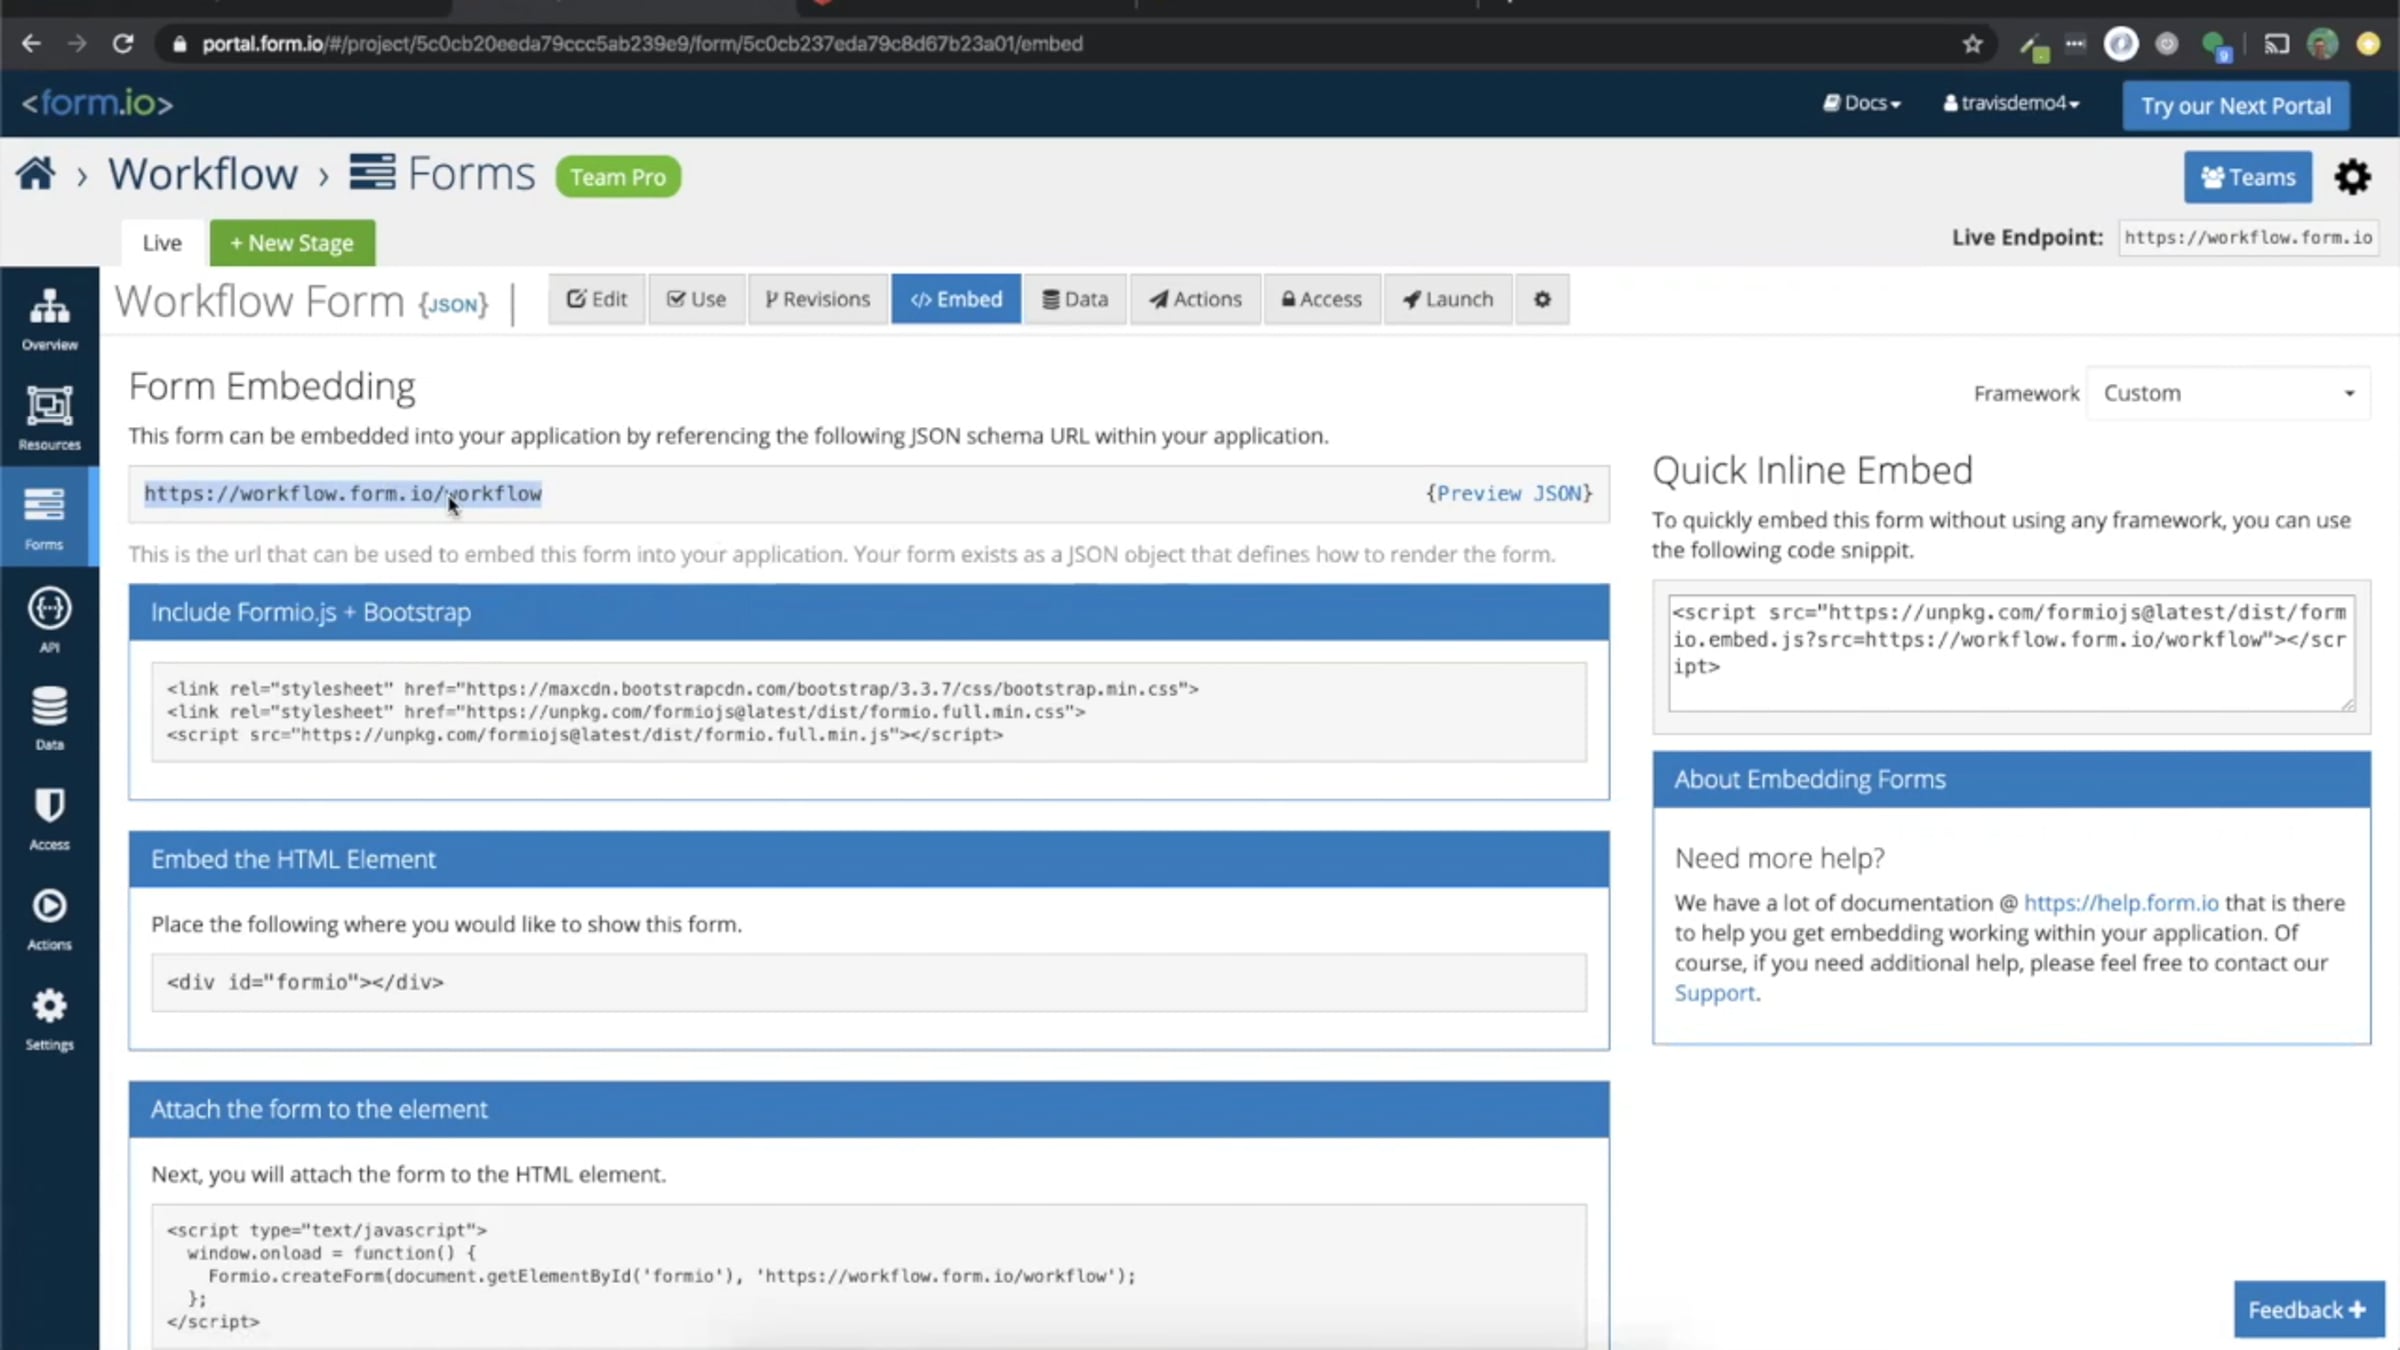This screenshot has width=2400, height=1350.
Task: Open the travisdemo4 user dropdown
Action: coord(2011,103)
